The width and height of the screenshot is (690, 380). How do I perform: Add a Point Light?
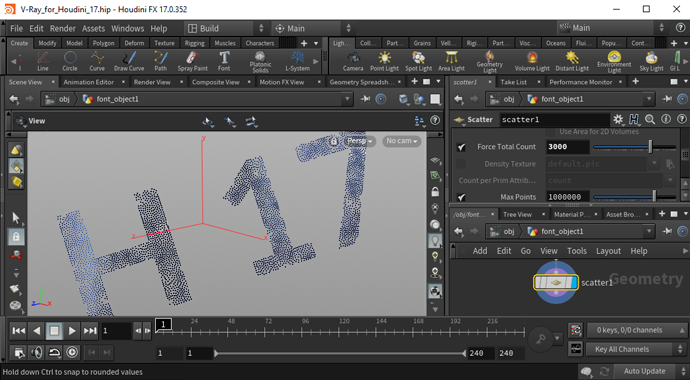385,61
